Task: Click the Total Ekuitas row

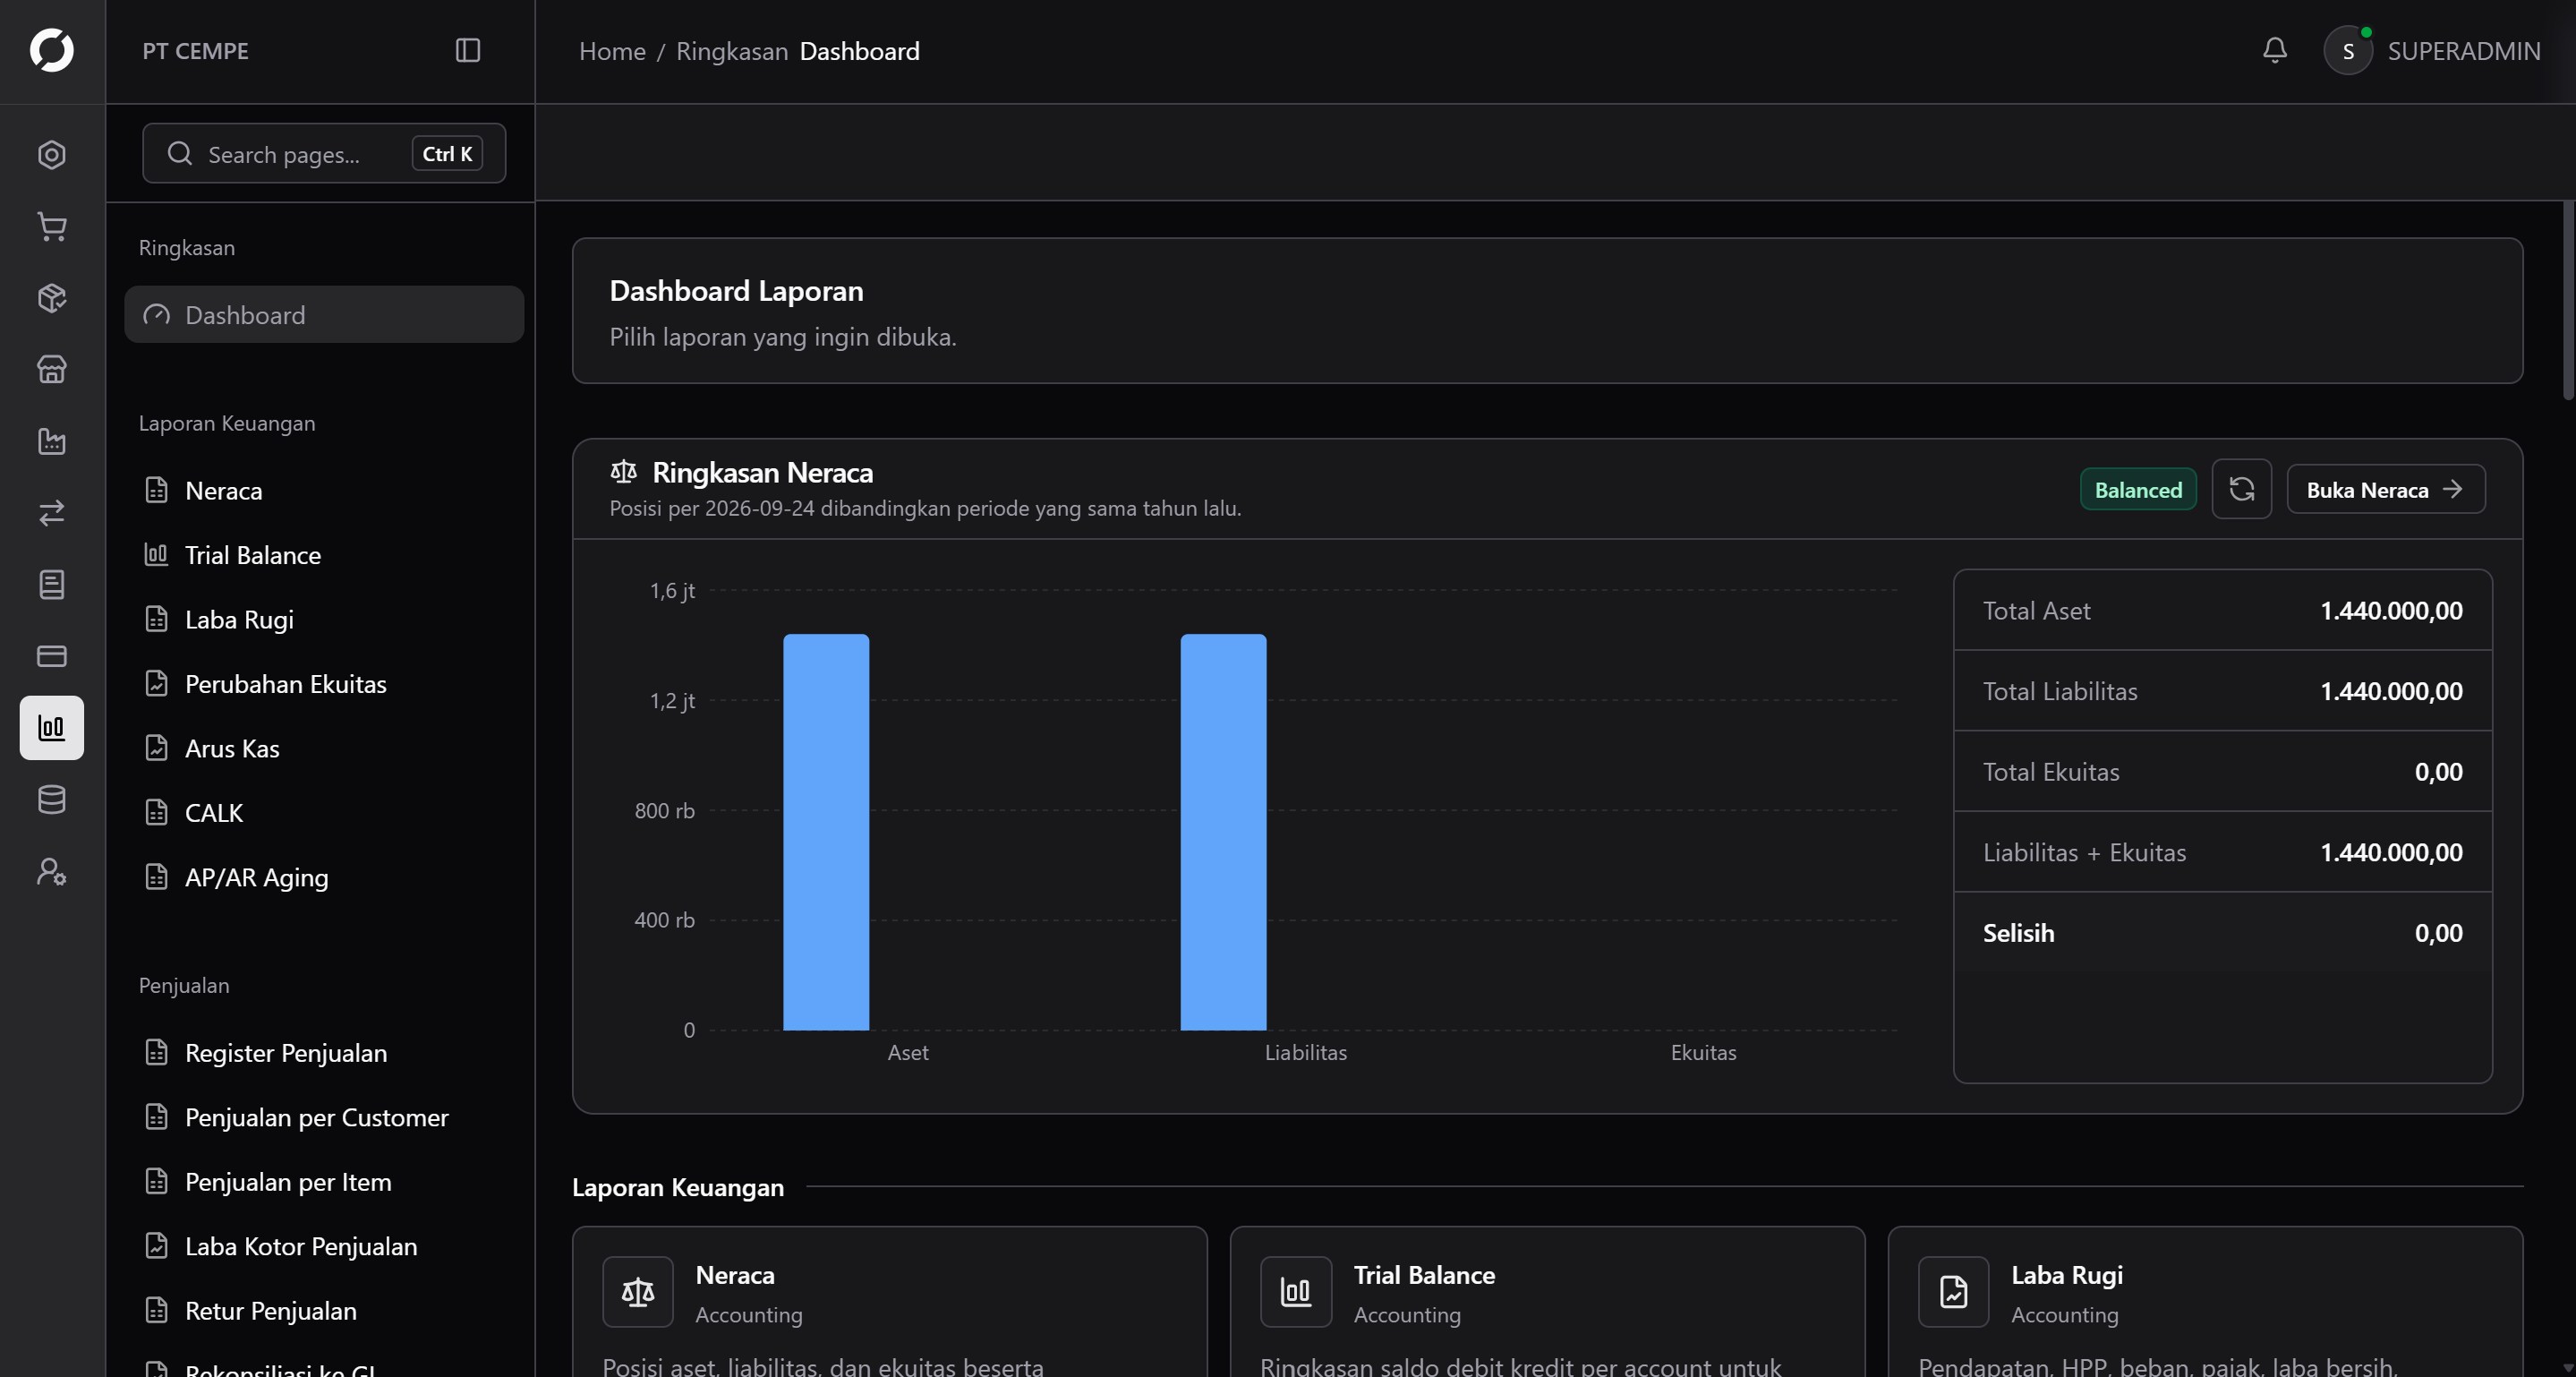Action: coord(2223,772)
